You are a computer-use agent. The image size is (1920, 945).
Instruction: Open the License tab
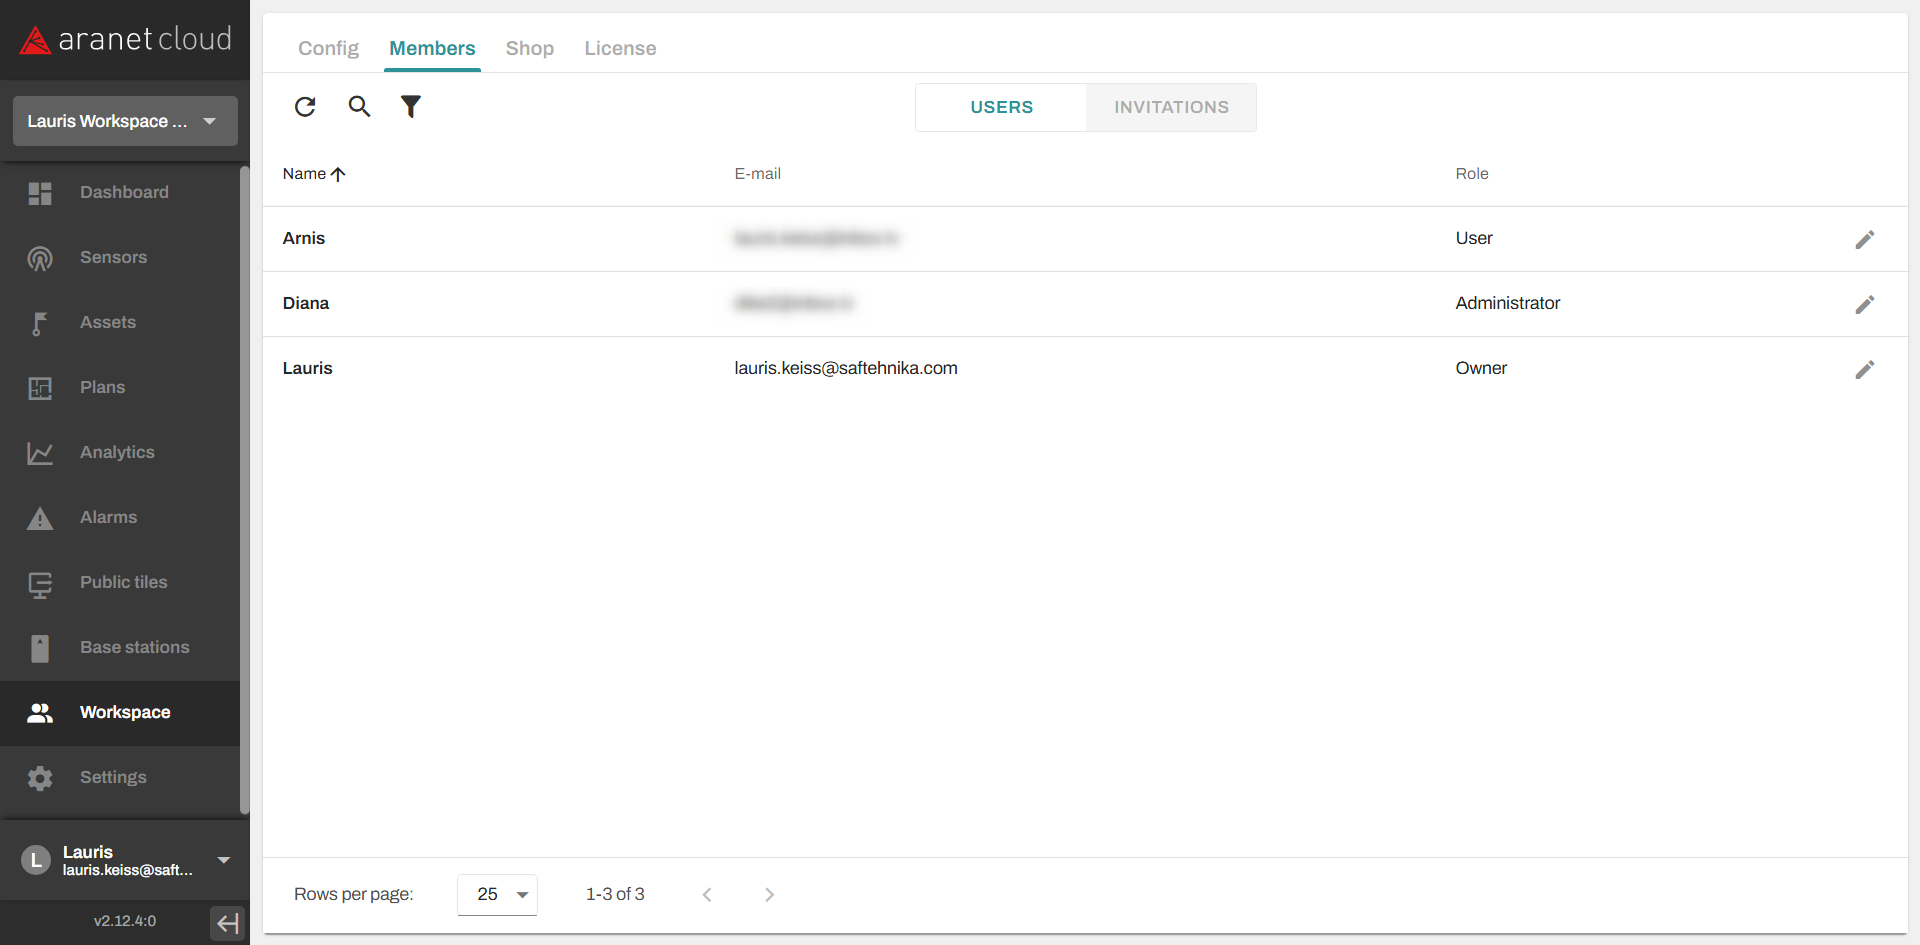[620, 48]
